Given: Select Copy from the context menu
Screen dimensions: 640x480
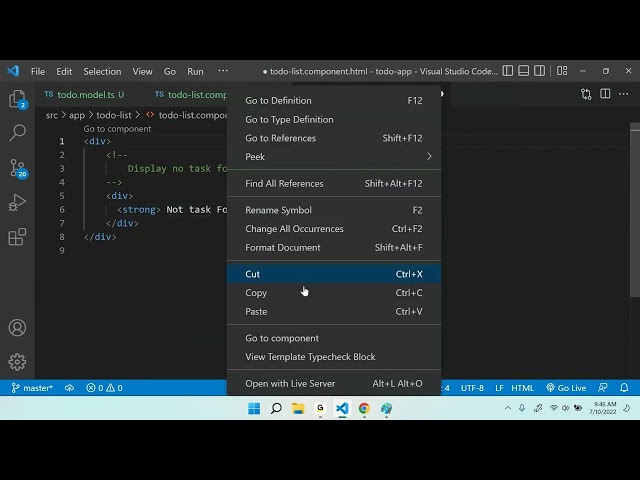Looking at the screenshot, I should pyautogui.click(x=334, y=293).
